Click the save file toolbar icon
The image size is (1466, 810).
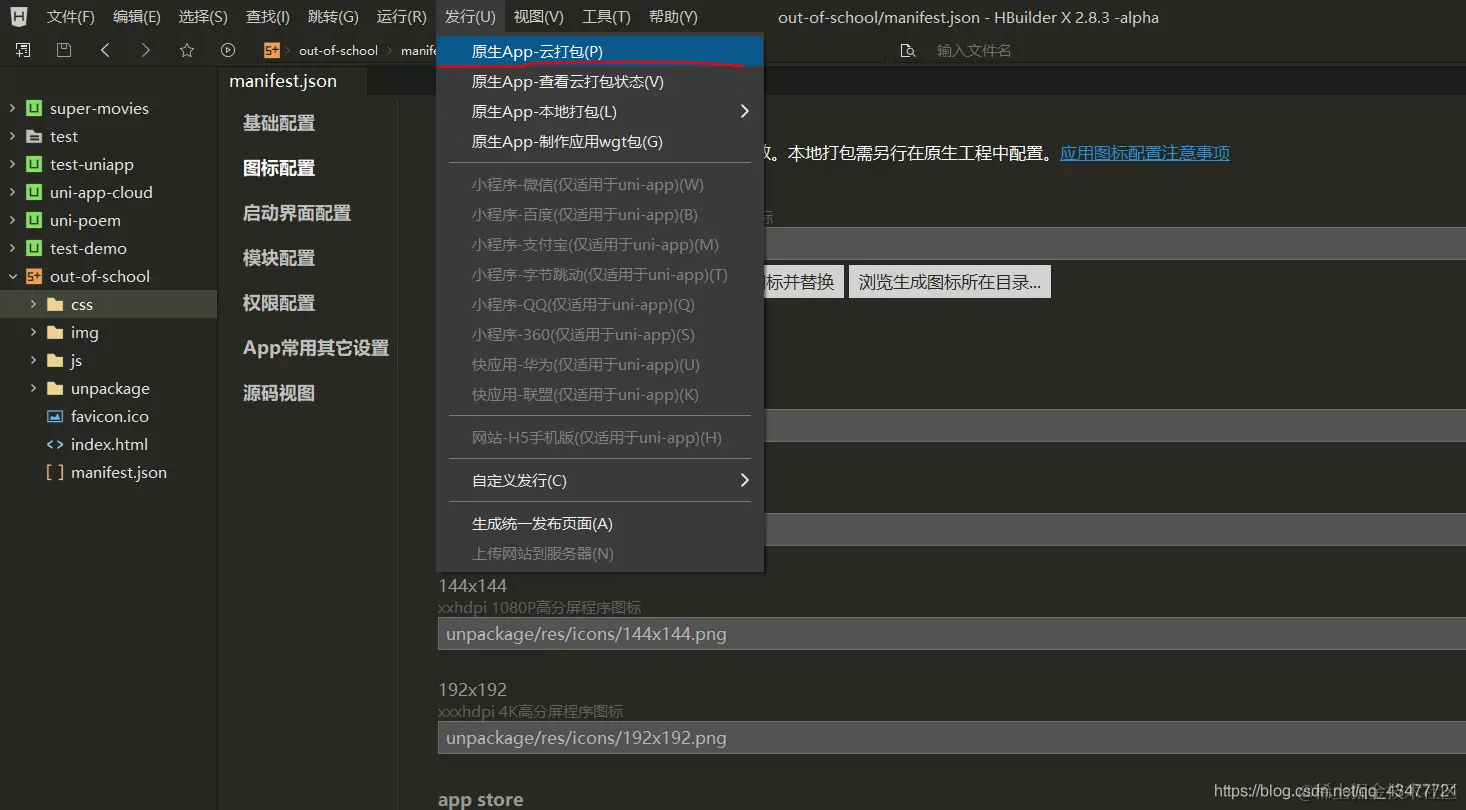pos(64,50)
